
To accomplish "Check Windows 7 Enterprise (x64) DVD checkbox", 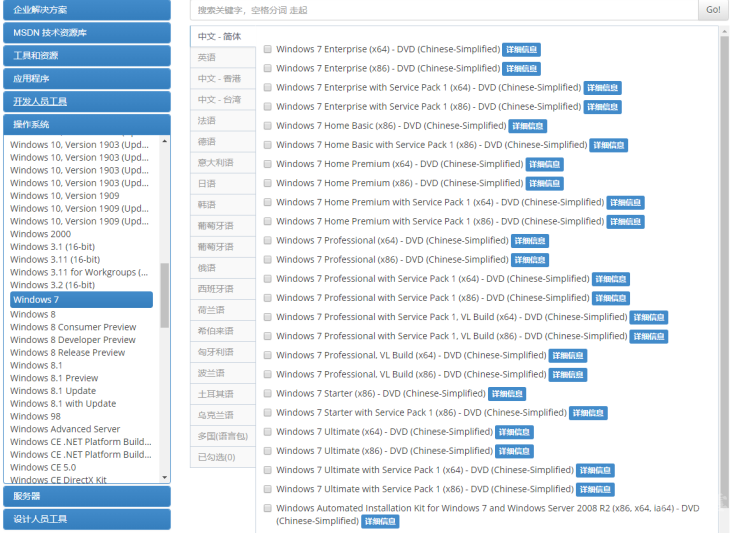I will (x=268, y=49).
